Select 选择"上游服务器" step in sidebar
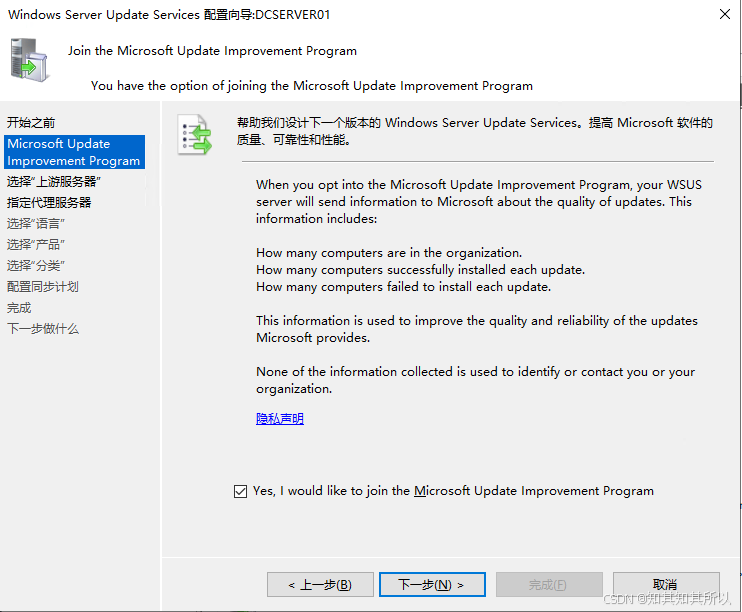Viewport: 742px width, 612px height. point(53,181)
